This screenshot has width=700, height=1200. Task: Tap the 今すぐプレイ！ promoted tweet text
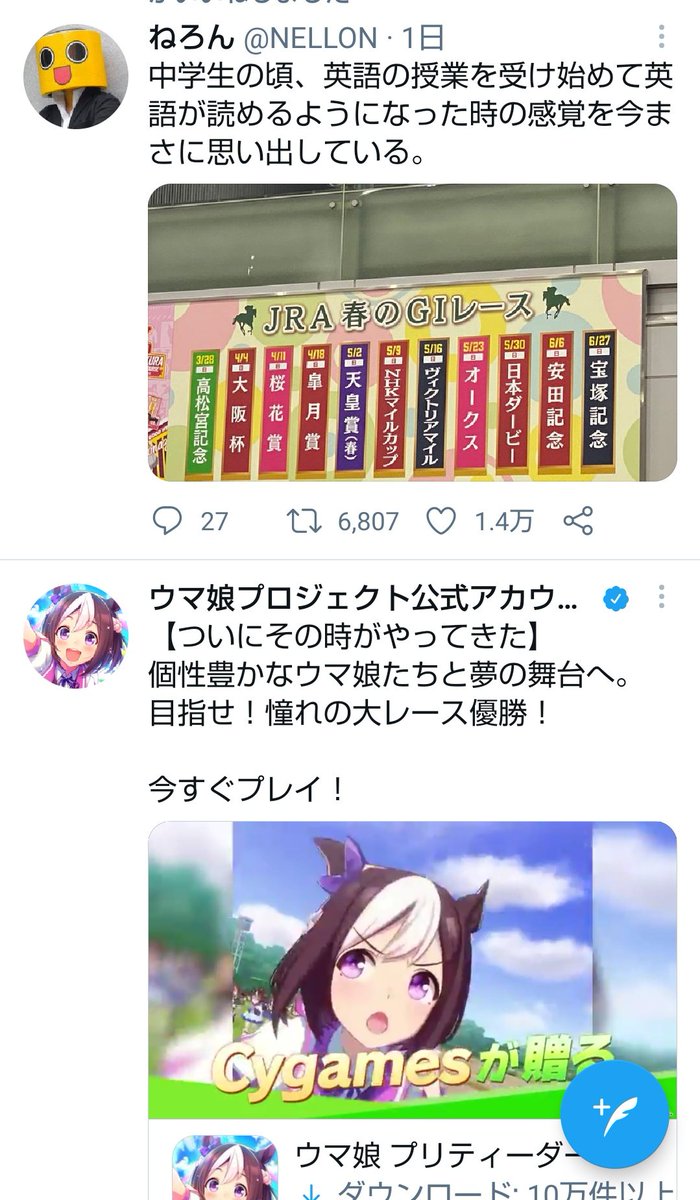click(x=247, y=789)
